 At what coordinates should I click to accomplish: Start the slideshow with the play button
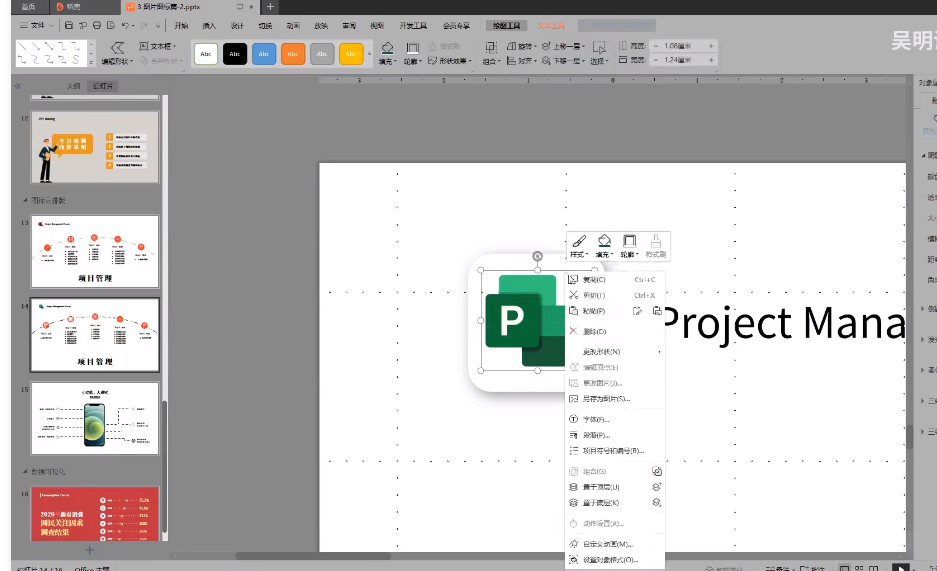pos(901,567)
